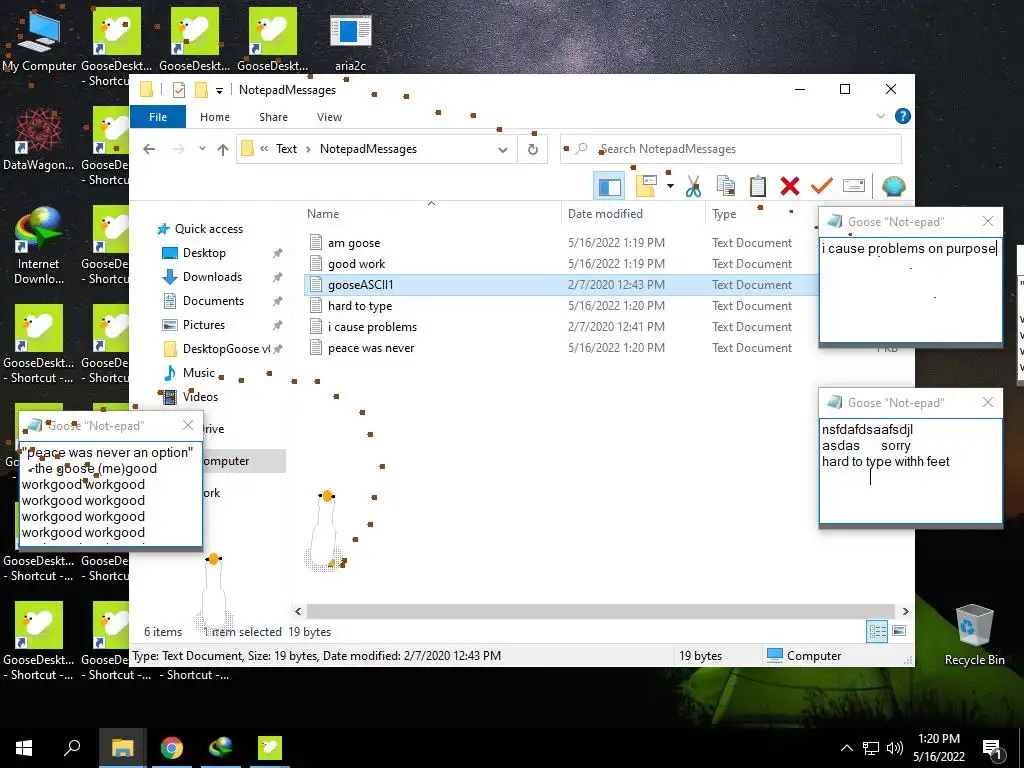1024x768 pixels.
Task: Sort by Date modified column header
Action: (605, 214)
